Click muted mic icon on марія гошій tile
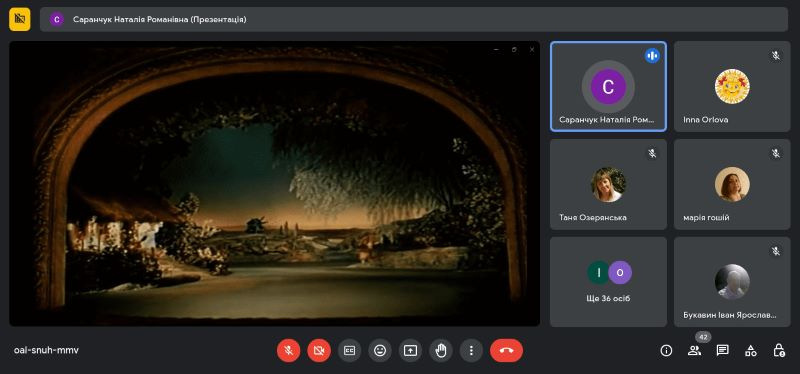Image resolution: width=800 pixels, height=374 pixels. pos(776,153)
